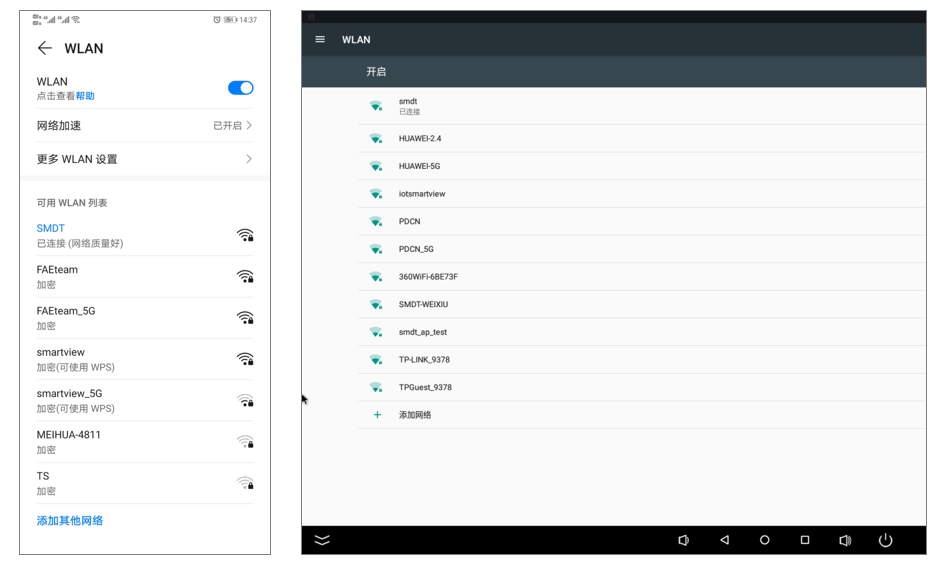Tap the FAEteam_5G Wi-Fi signal icon
The image size is (948, 573).
pos(245,318)
